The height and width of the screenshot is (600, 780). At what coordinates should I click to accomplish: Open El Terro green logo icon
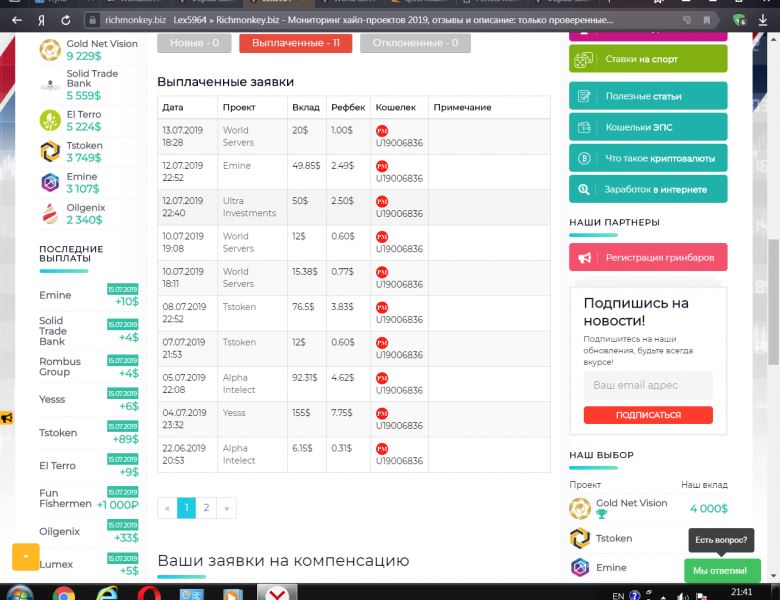(x=50, y=120)
